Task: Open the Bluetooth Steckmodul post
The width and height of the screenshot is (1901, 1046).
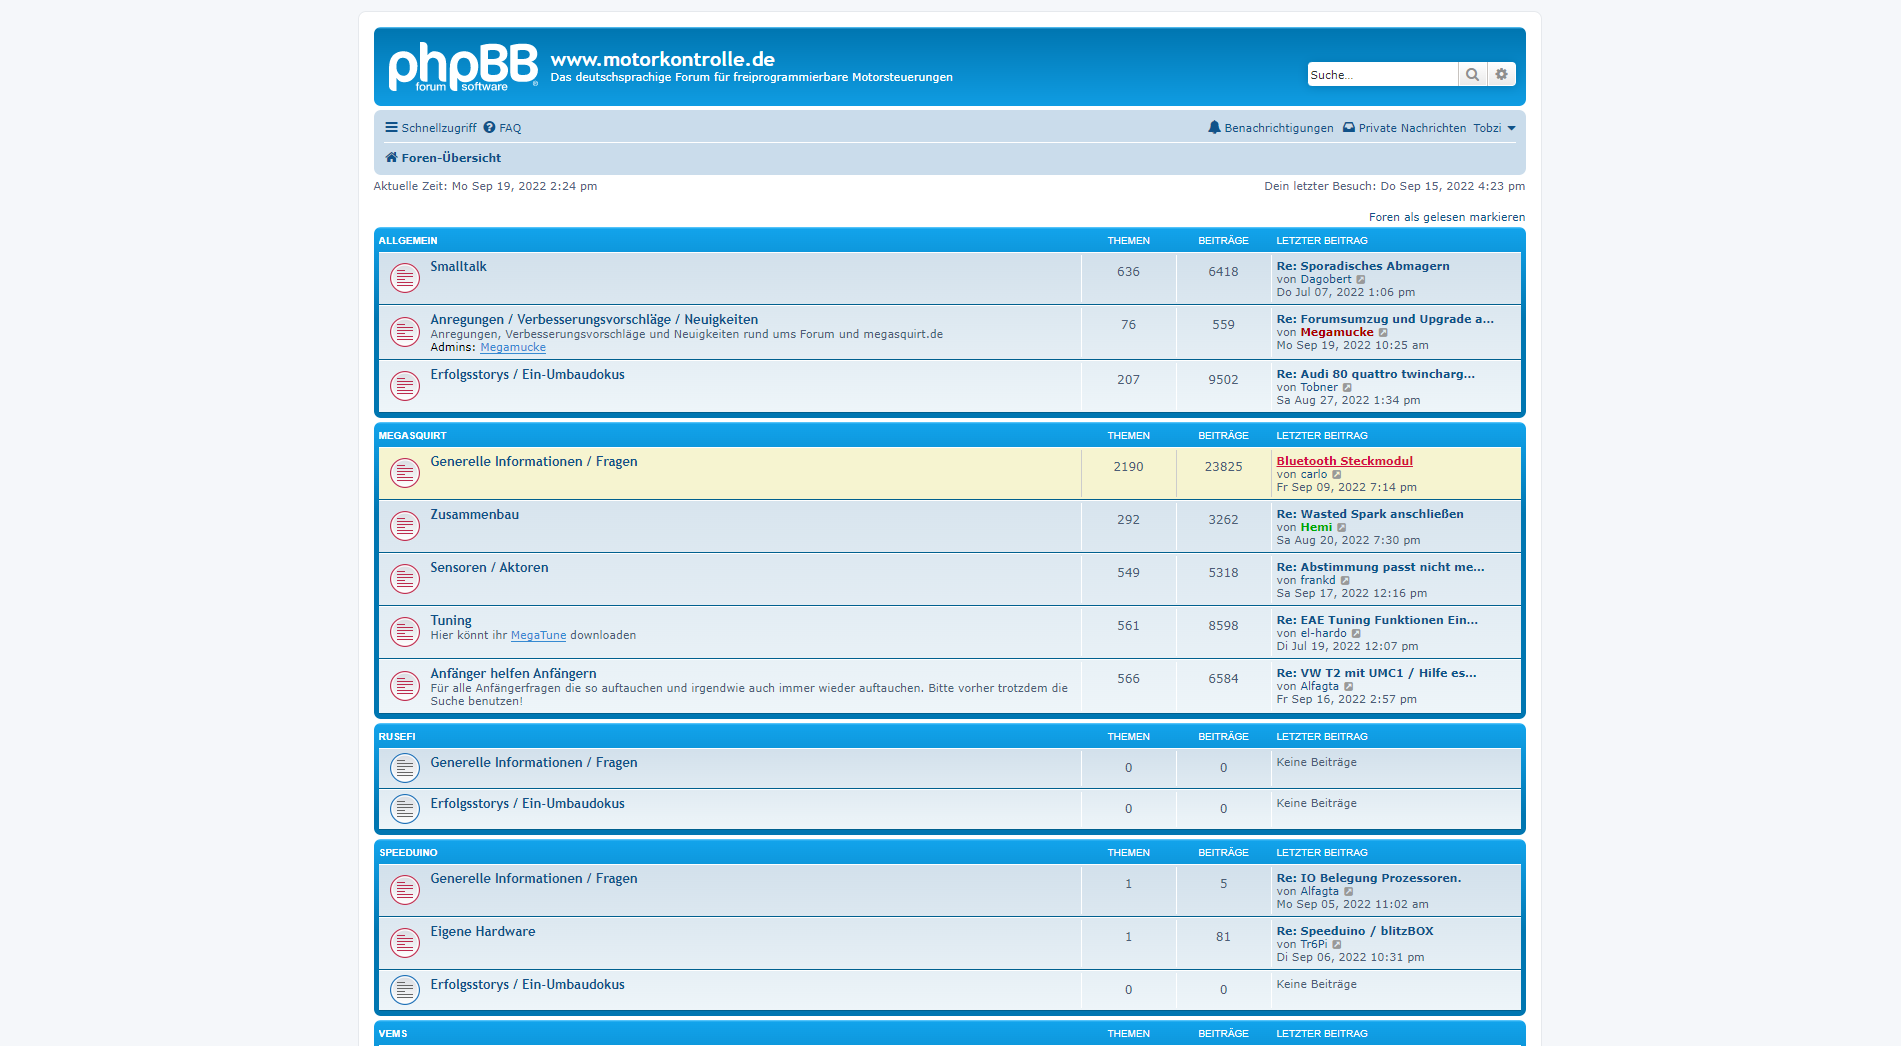Action: point(1344,461)
